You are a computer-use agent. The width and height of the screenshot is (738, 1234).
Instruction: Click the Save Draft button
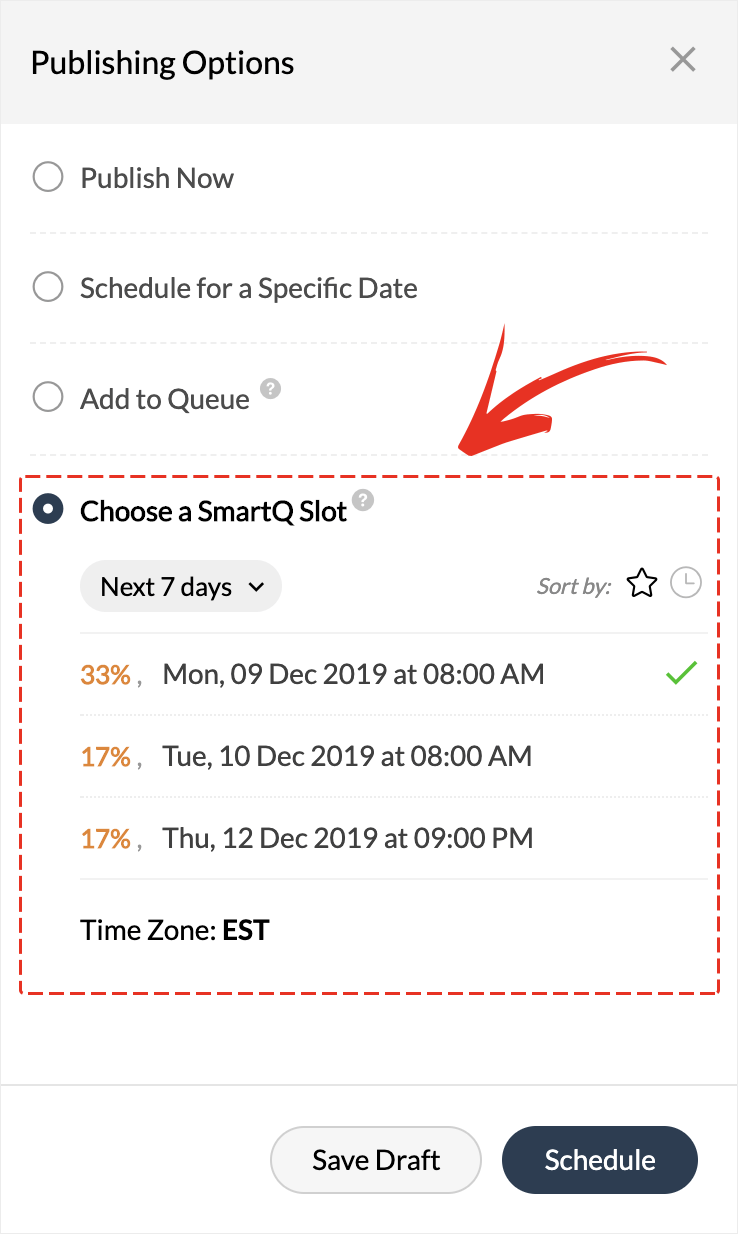[x=376, y=1160]
